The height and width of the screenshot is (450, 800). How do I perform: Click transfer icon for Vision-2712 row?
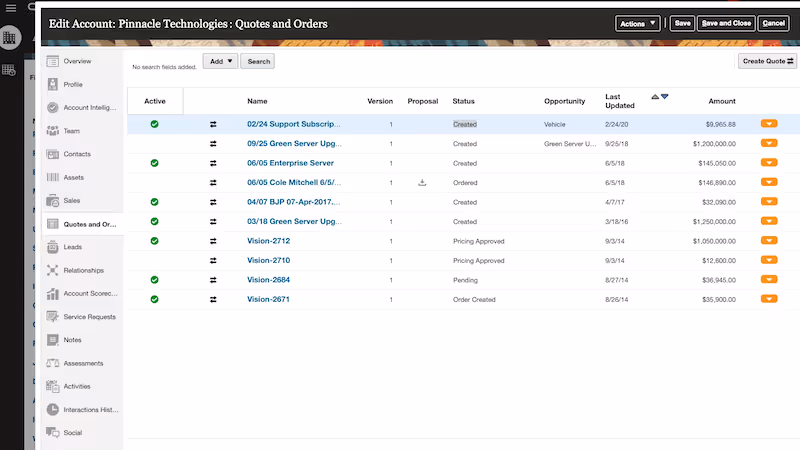(x=213, y=241)
